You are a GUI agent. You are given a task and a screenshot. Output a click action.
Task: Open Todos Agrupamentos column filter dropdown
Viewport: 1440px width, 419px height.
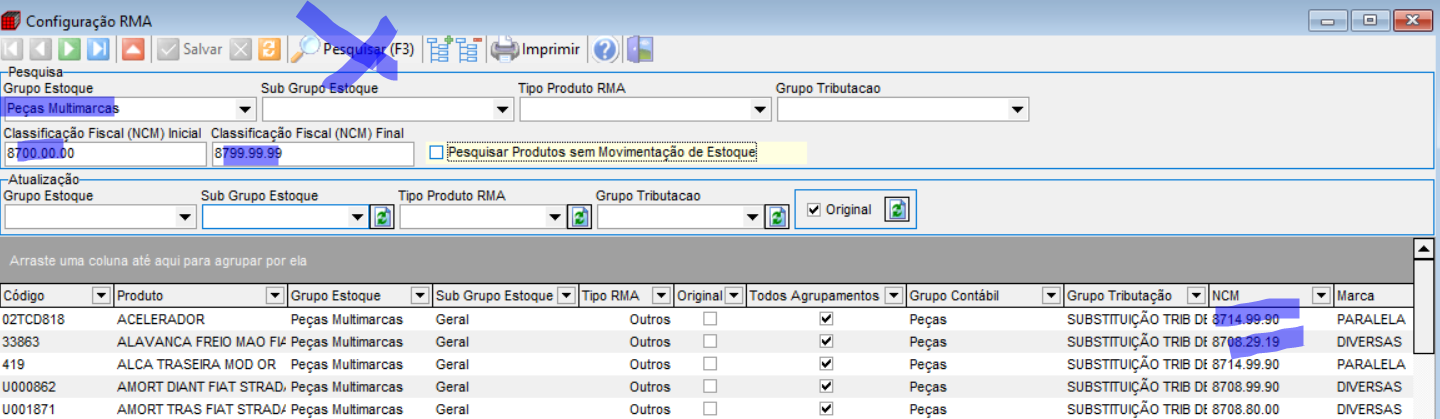(x=893, y=296)
